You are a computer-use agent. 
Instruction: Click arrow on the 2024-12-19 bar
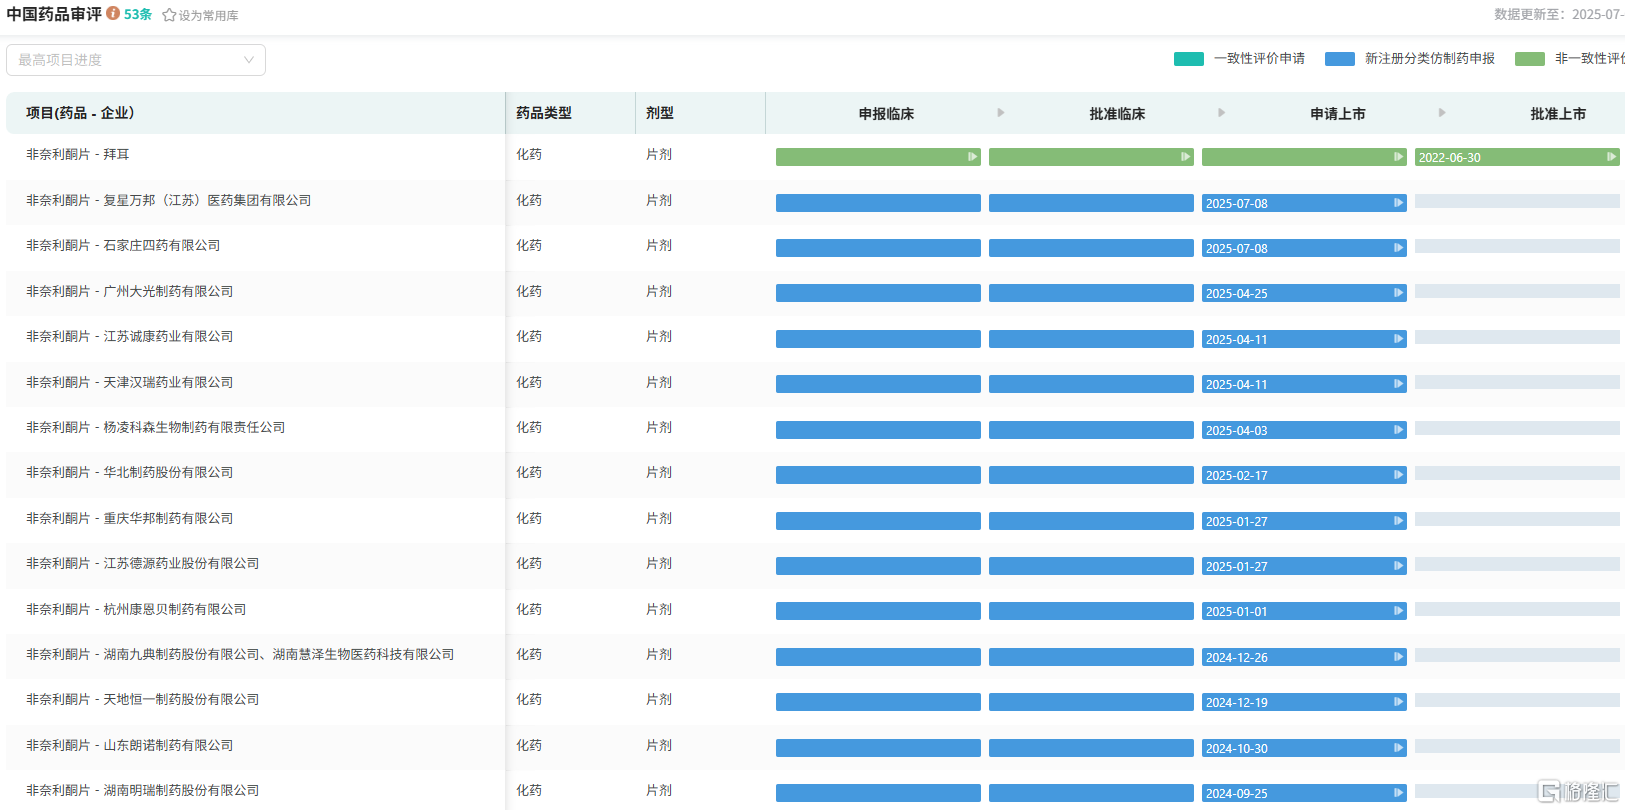pyautogui.click(x=1398, y=702)
